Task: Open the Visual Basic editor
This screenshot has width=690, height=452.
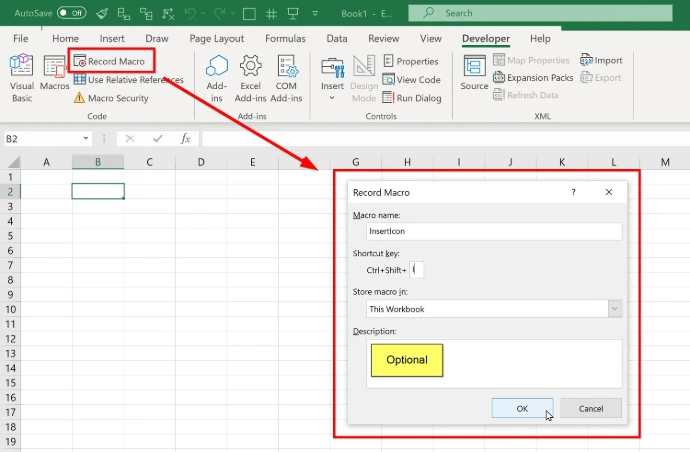Action: pos(22,78)
